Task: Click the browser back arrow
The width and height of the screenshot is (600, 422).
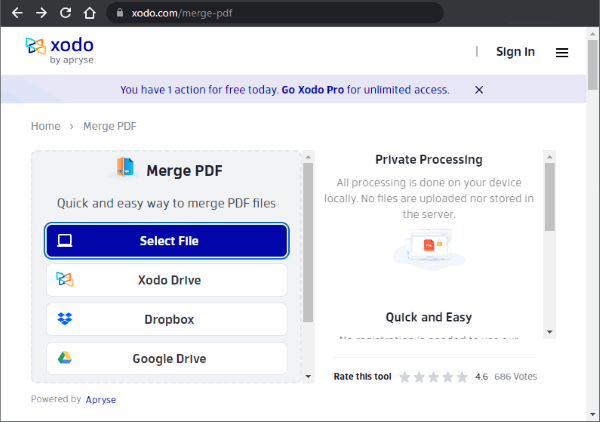Action: [x=17, y=14]
